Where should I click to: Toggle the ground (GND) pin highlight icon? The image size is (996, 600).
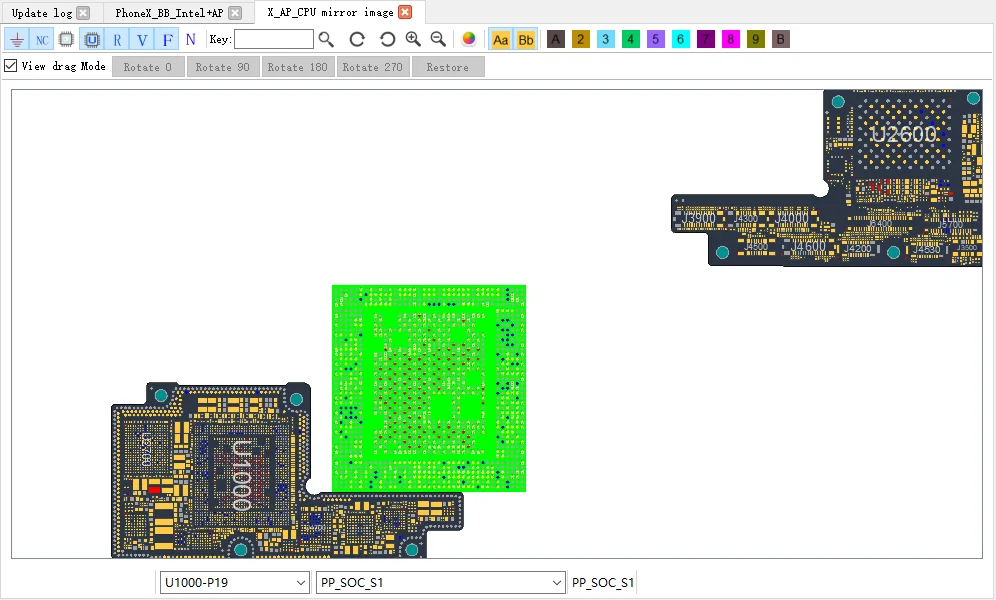tap(17, 40)
